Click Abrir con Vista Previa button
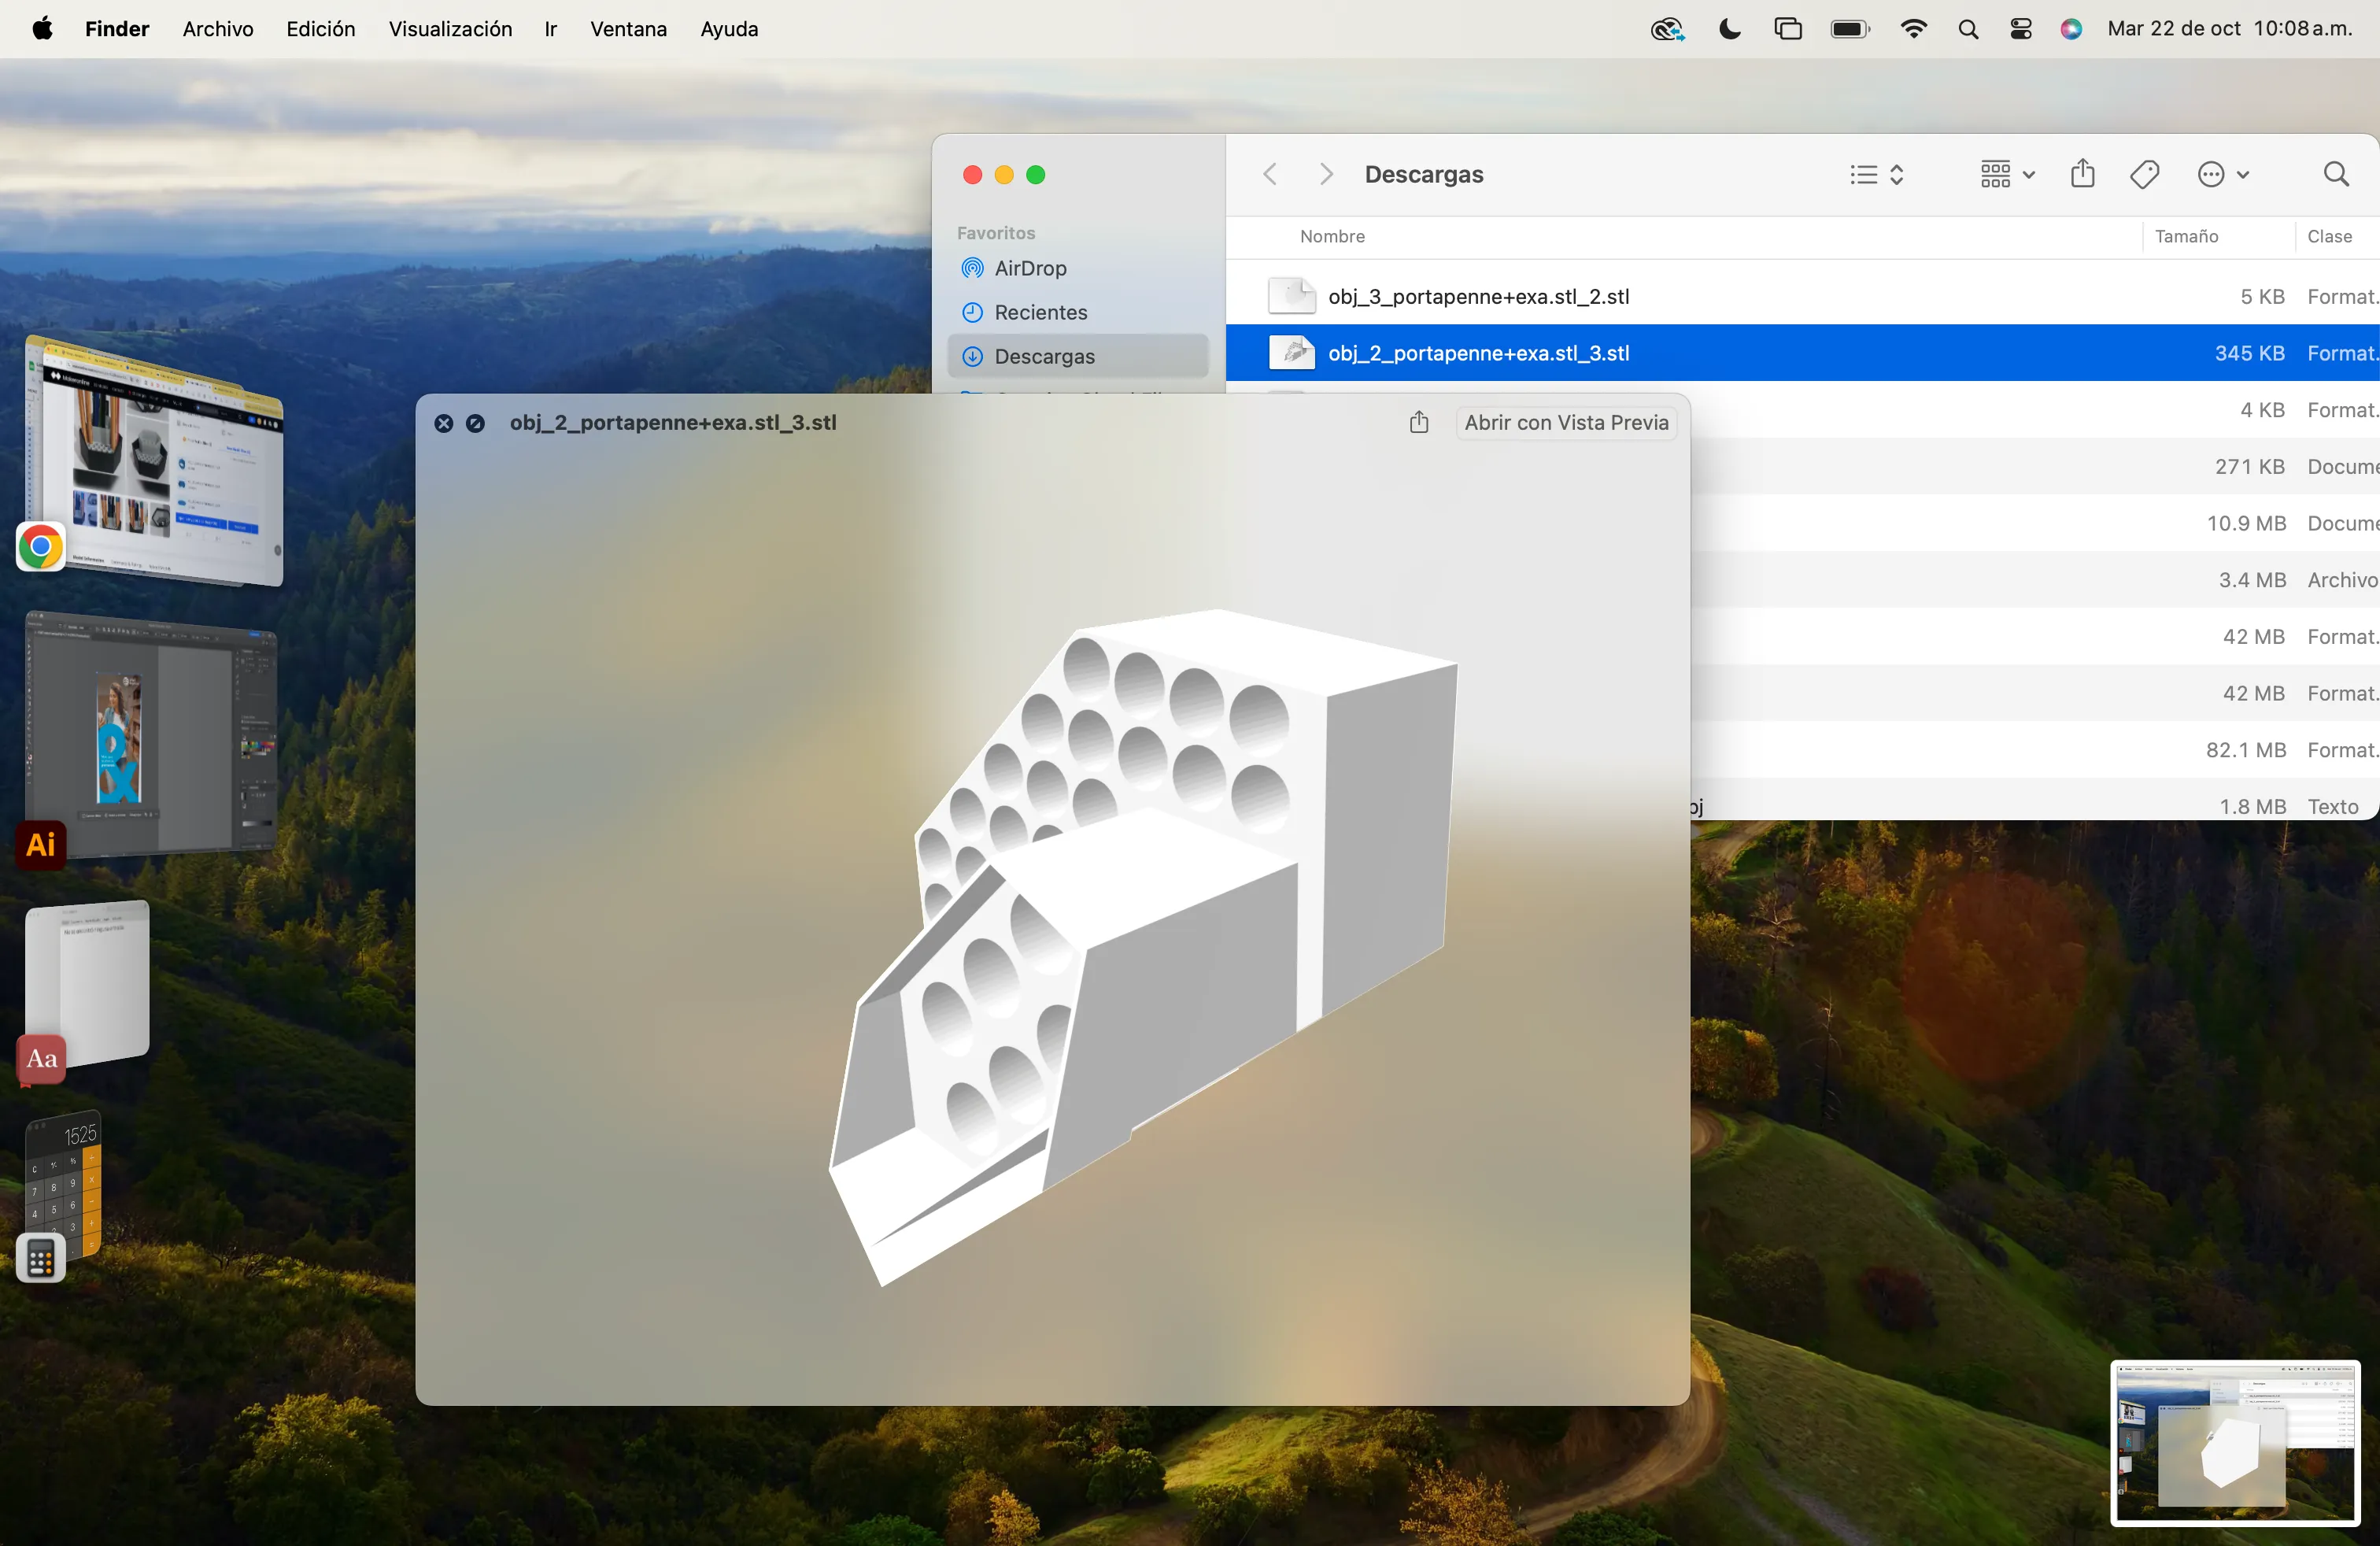This screenshot has height=1546, width=2380. (1566, 423)
